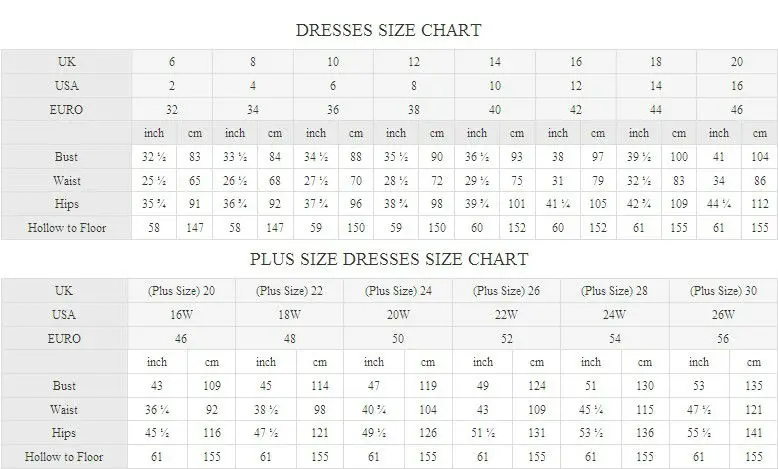This screenshot has width=778, height=469.
Task: Click the 22W USA size cell
Action: [x=506, y=315]
